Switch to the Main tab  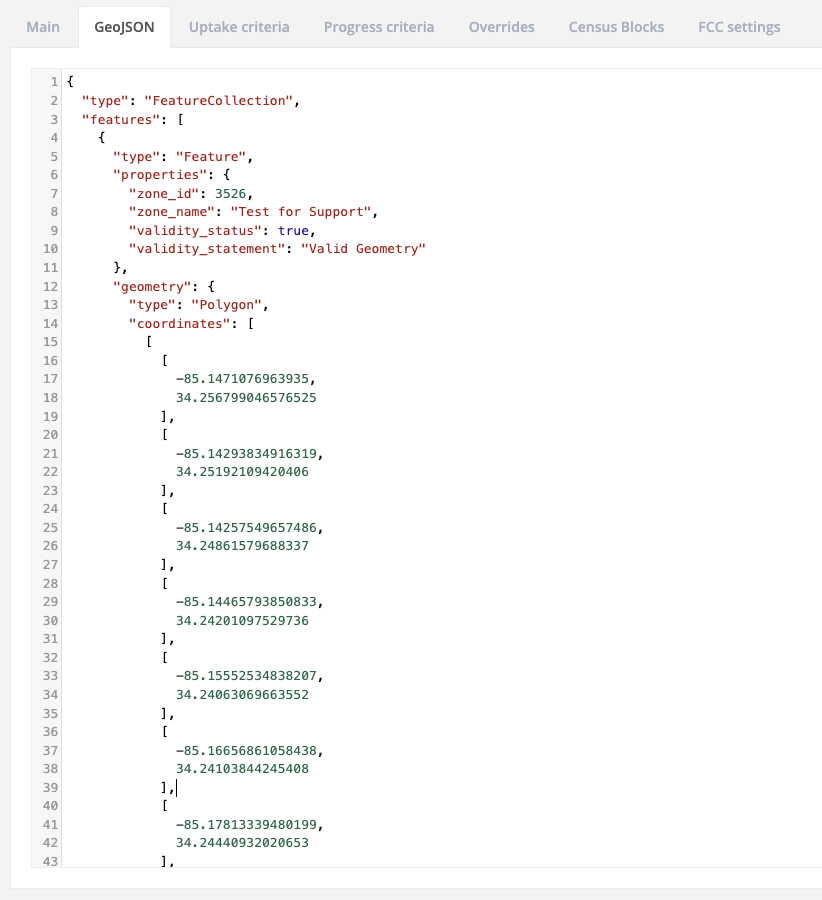(x=42, y=27)
